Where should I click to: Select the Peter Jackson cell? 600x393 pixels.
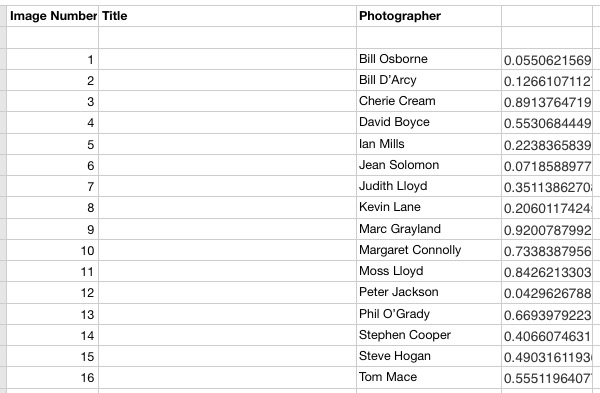pos(429,293)
